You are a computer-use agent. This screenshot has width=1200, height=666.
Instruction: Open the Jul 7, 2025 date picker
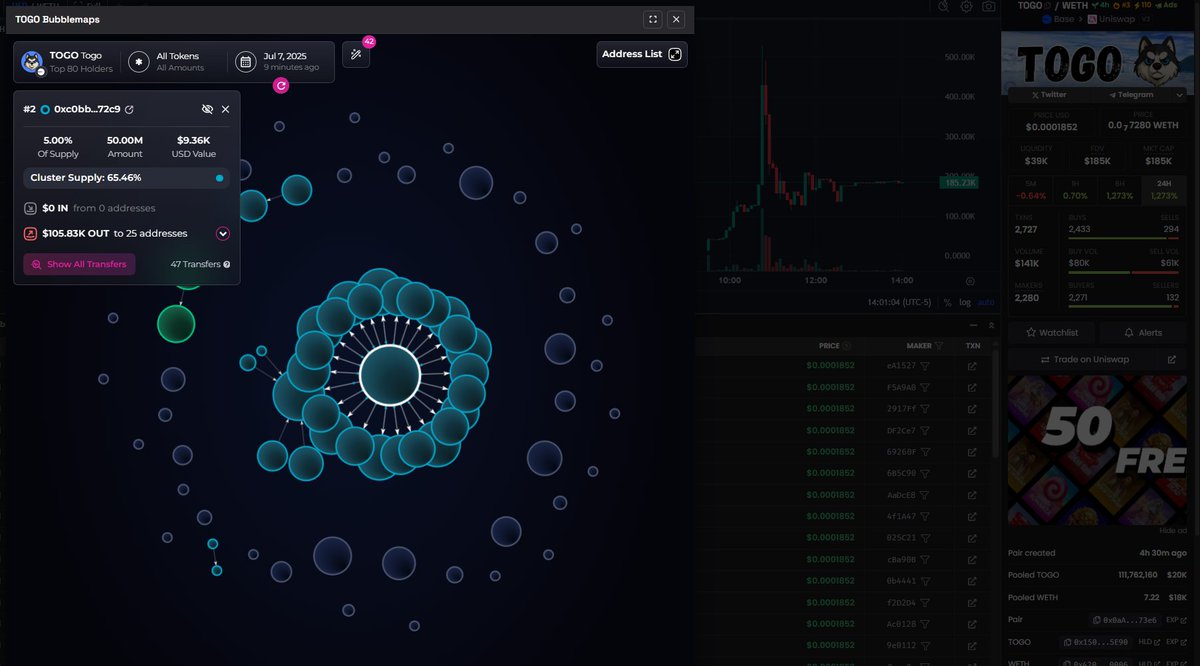click(278, 62)
